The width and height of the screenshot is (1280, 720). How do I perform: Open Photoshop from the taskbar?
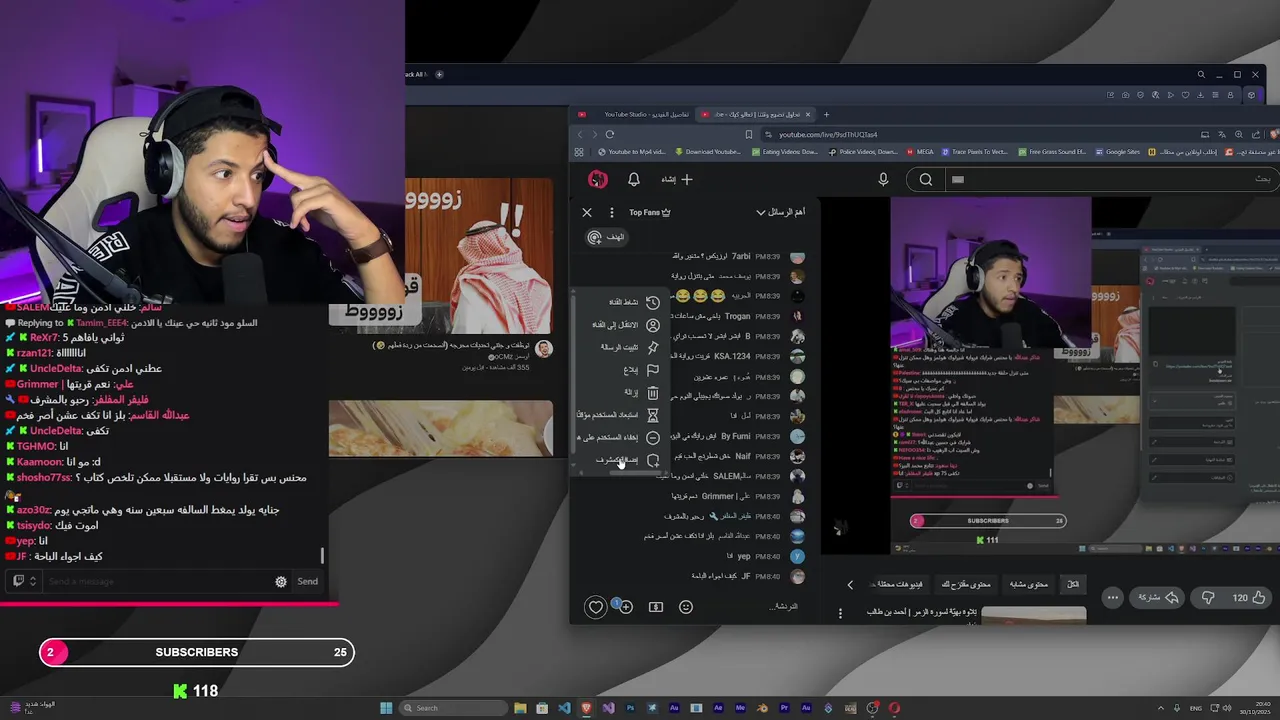[630, 708]
